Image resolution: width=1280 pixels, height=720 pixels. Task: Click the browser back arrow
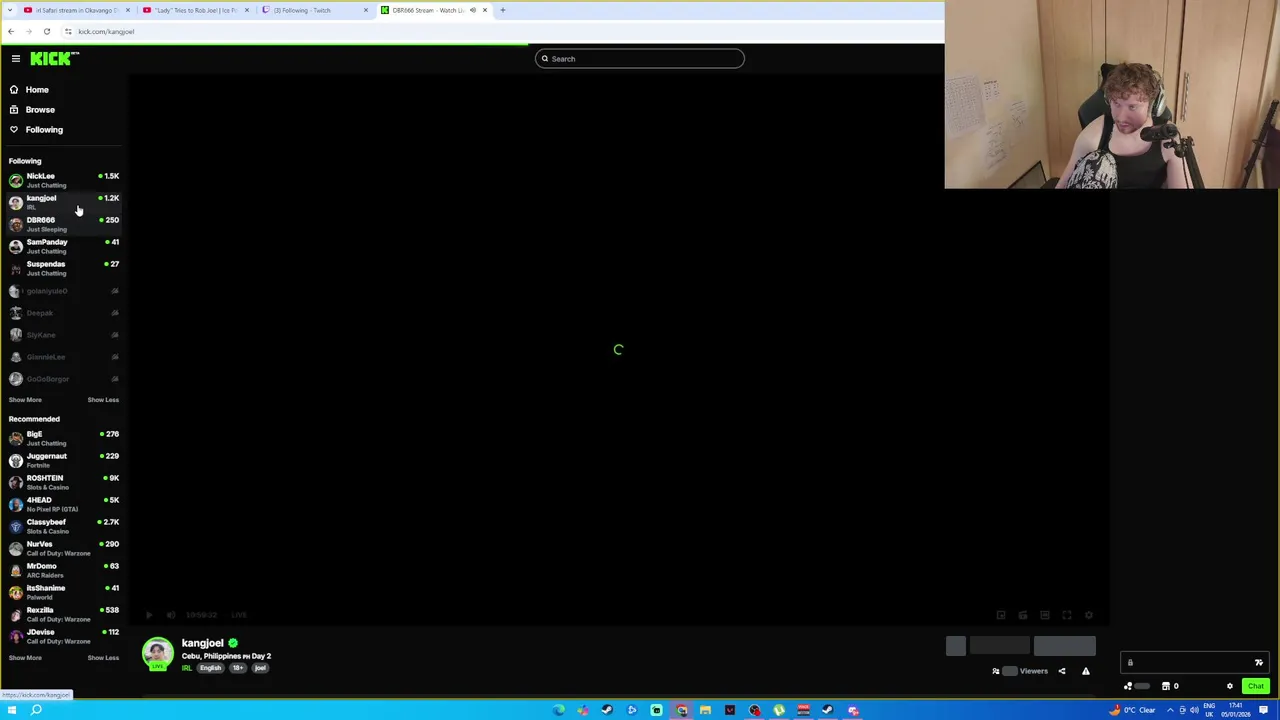click(11, 31)
